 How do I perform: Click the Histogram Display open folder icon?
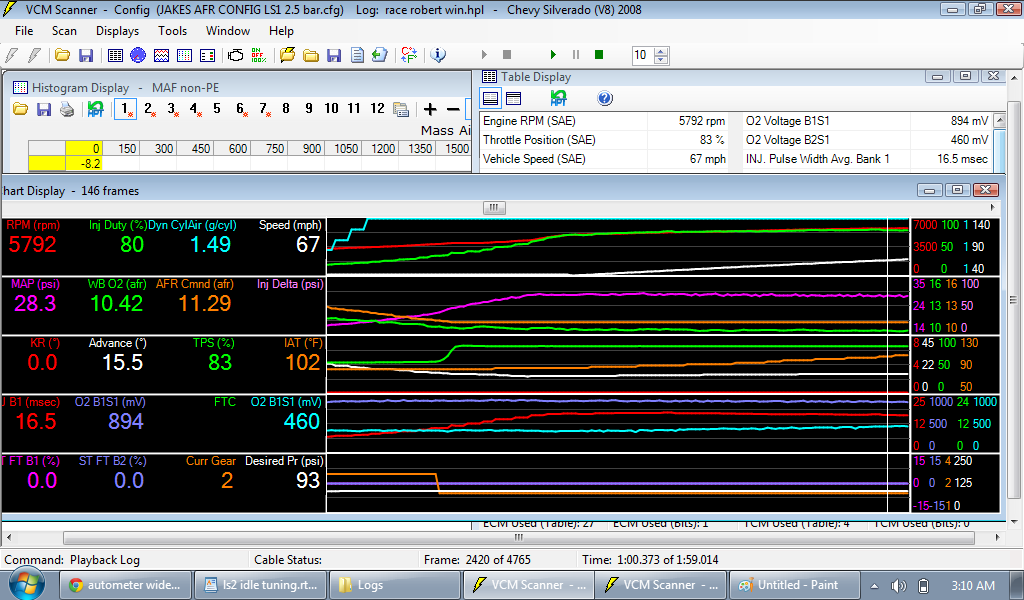(x=20, y=109)
